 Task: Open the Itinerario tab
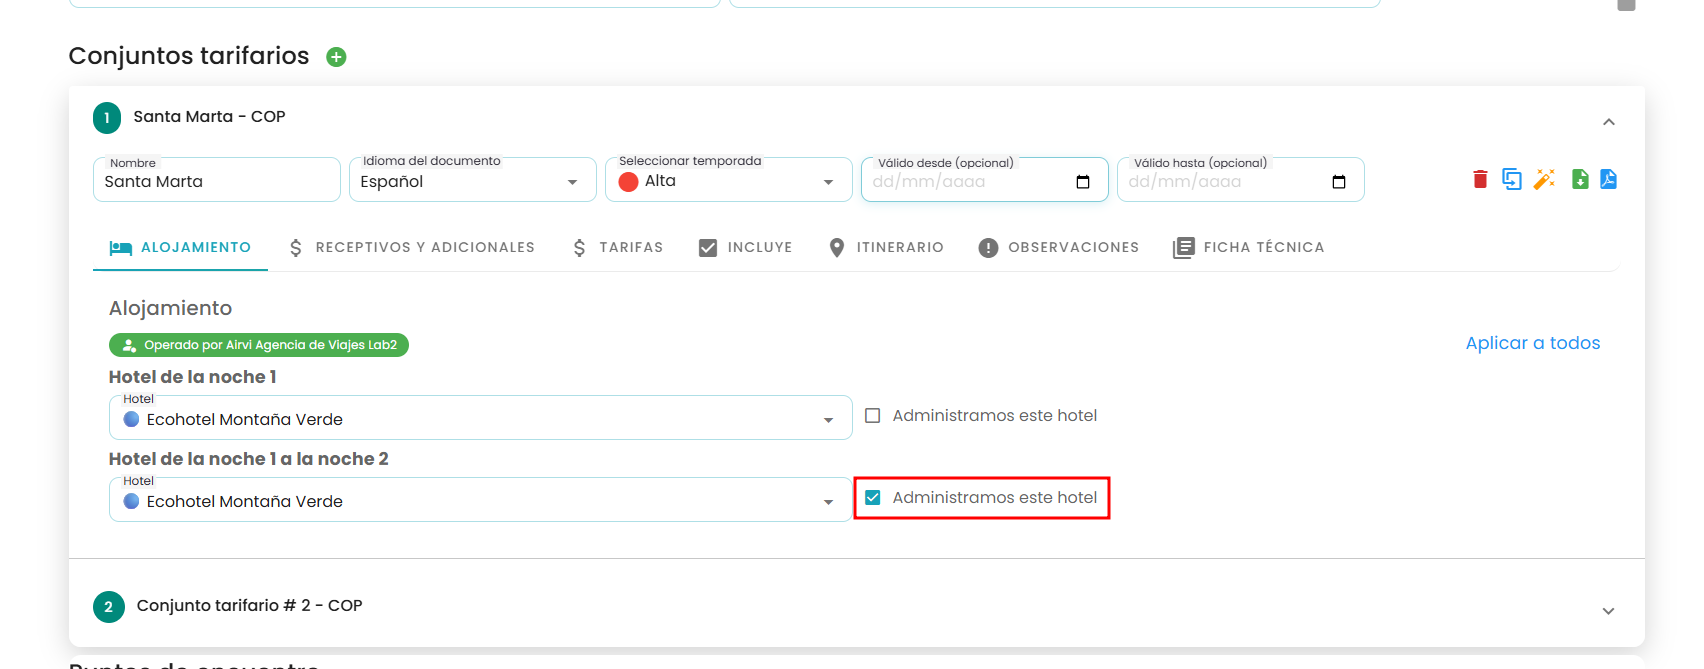tap(886, 248)
